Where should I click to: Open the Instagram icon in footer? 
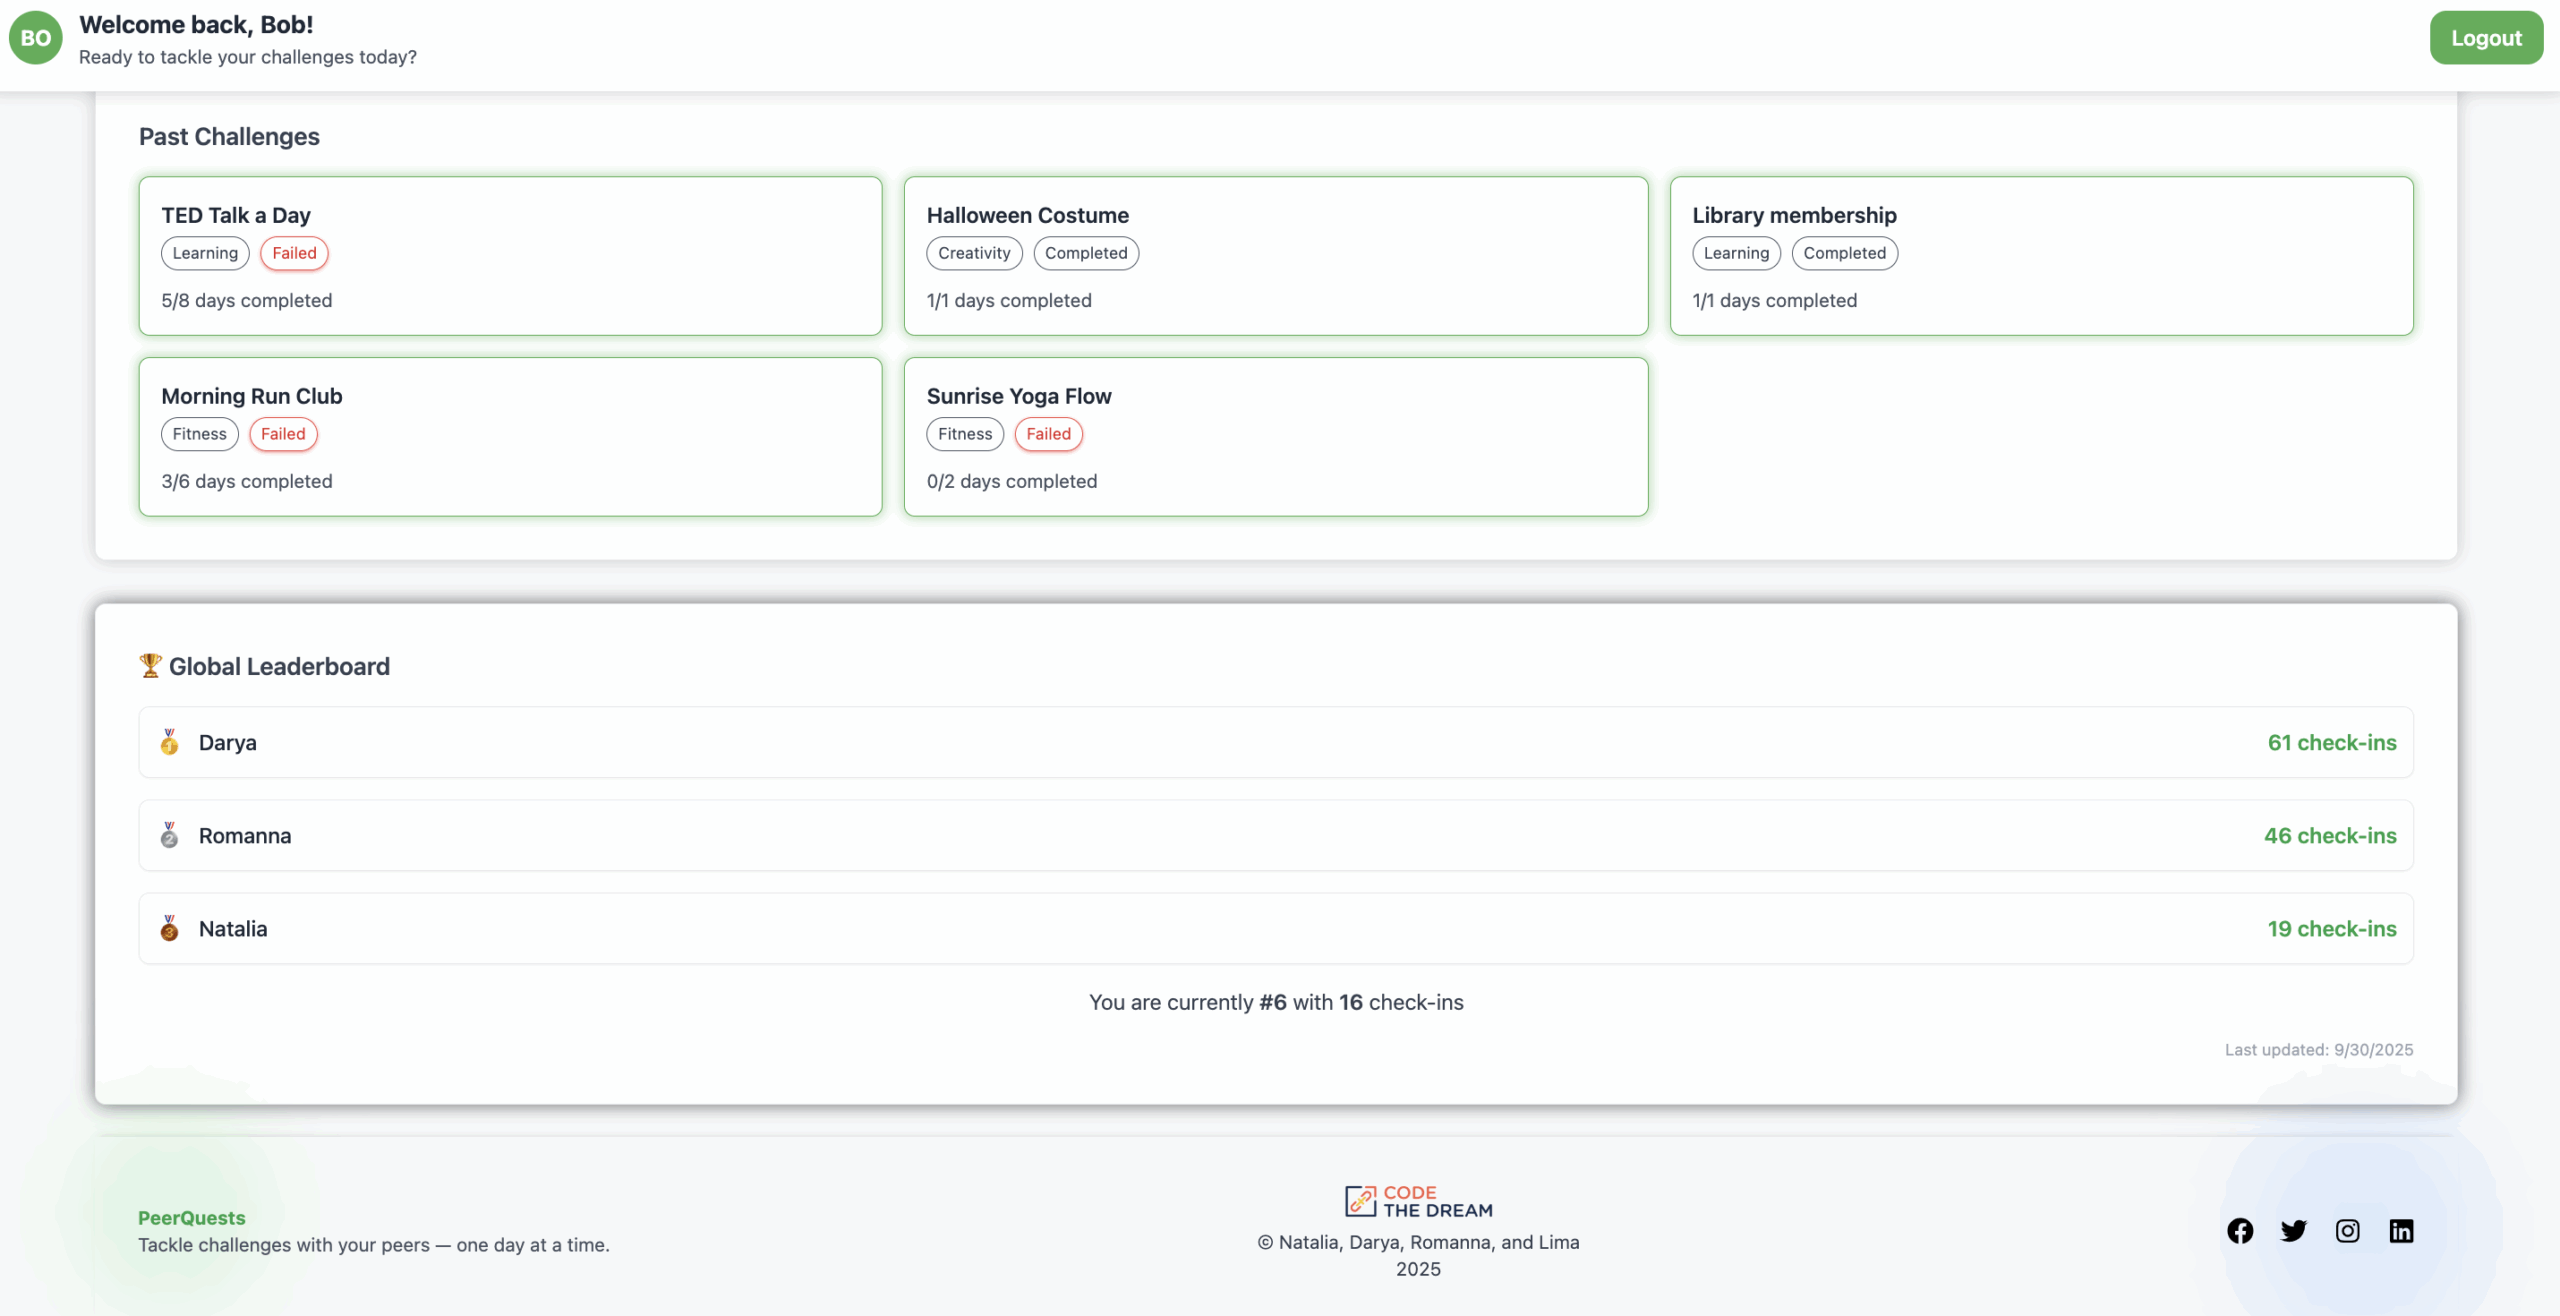pyautogui.click(x=2347, y=1230)
